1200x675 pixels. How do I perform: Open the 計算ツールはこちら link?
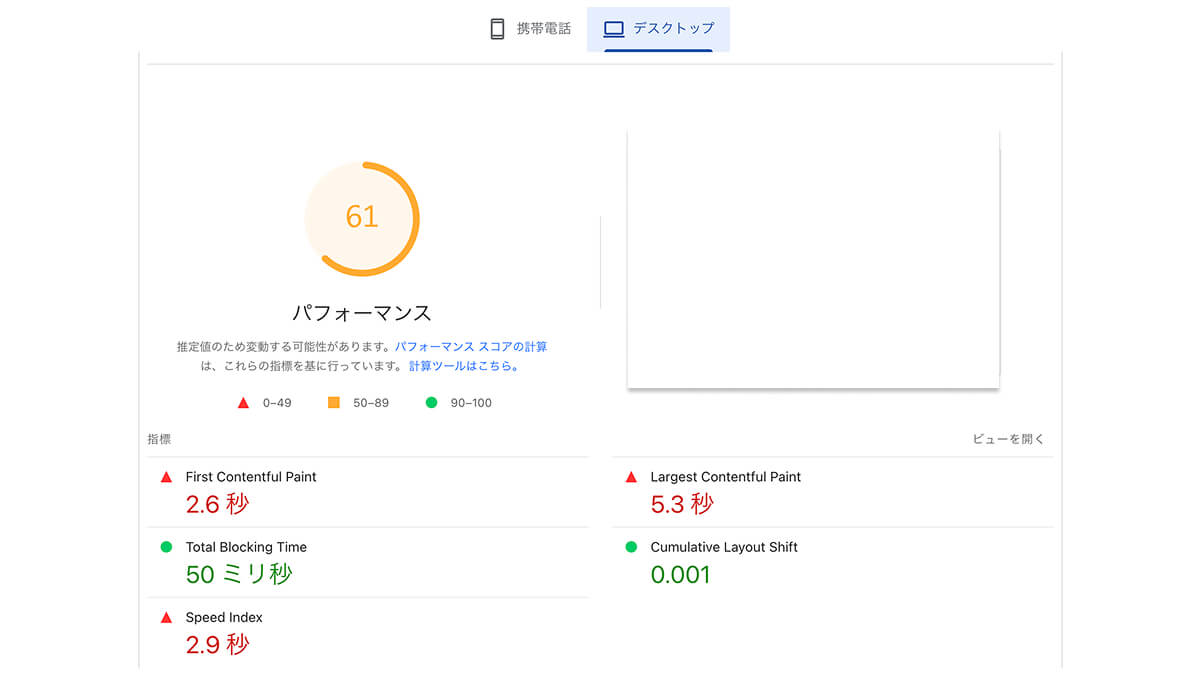[464, 366]
